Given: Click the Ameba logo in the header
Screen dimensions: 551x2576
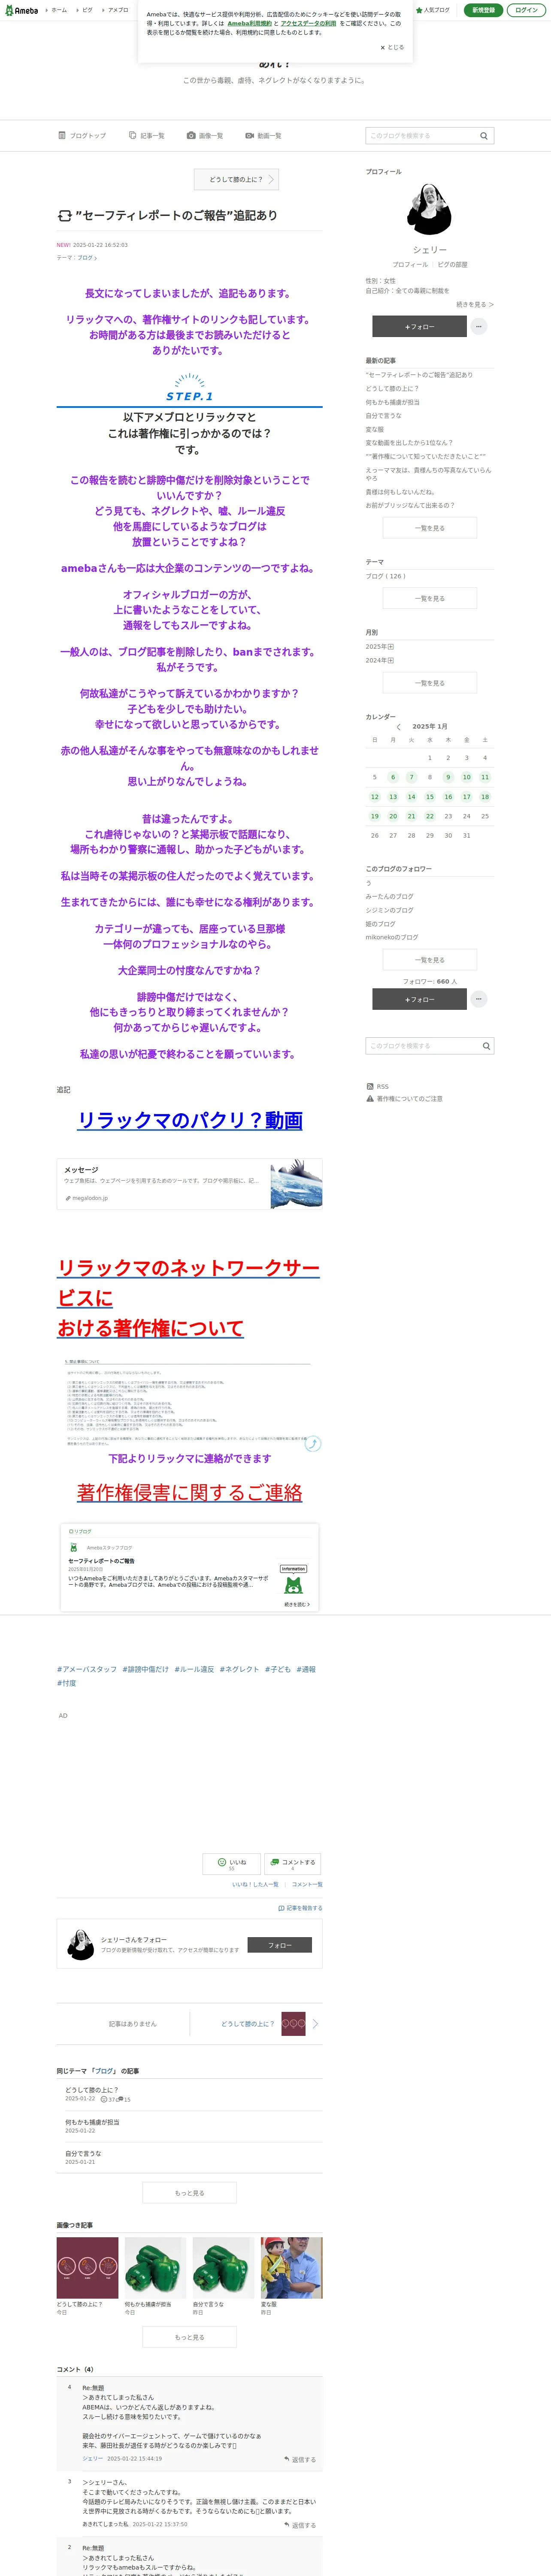Looking at the screenshot, I should (x=22, y=10).
